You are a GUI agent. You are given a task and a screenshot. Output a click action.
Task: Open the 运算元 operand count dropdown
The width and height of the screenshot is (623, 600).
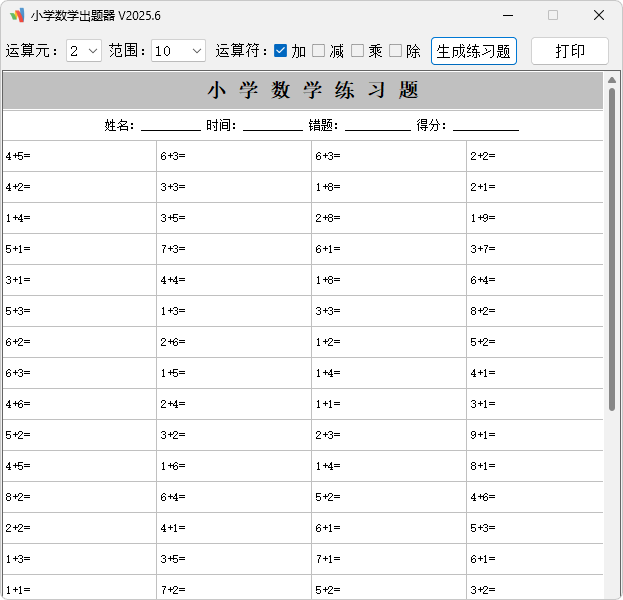tap(84, 51)
